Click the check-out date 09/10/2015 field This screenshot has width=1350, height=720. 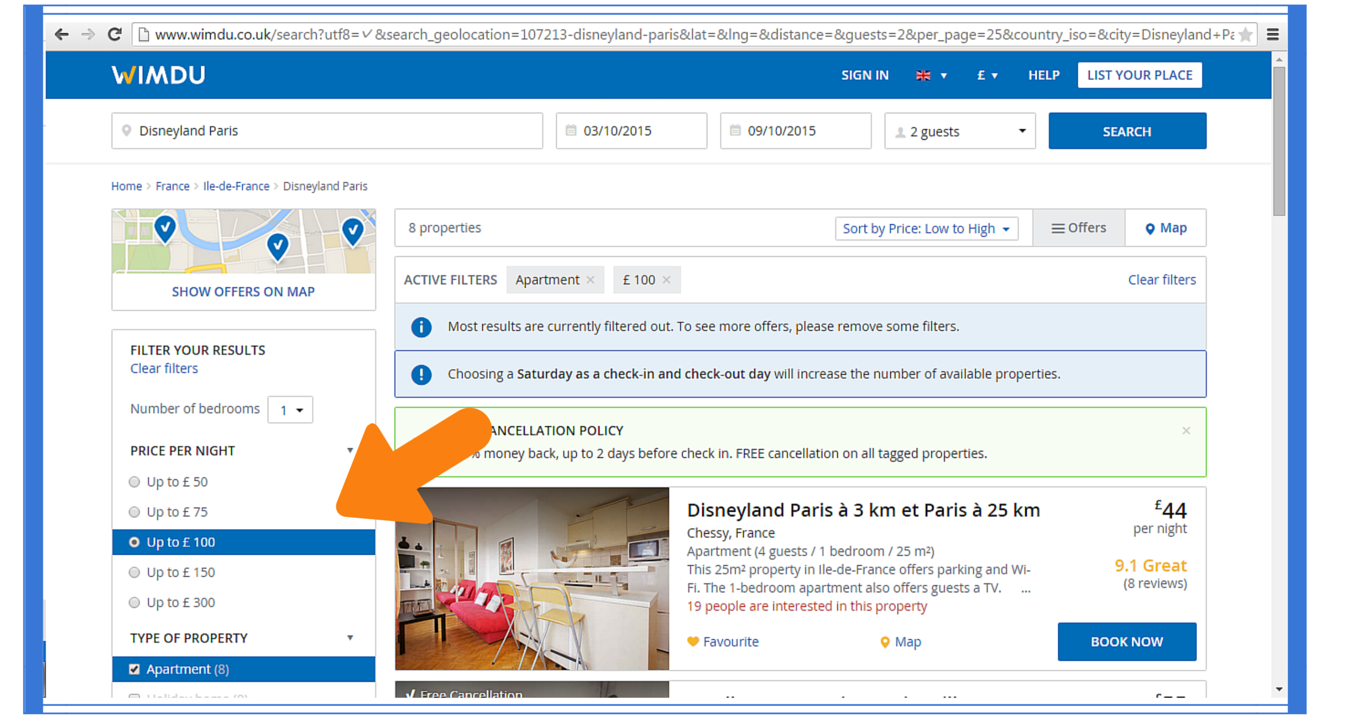coord(795,131)
